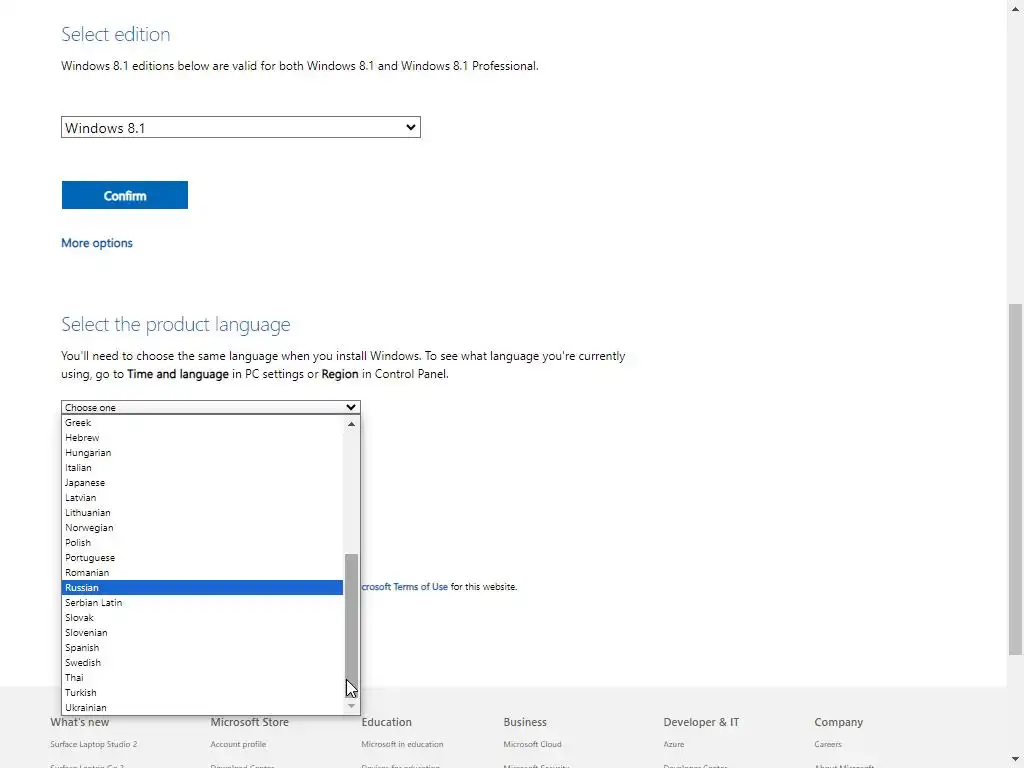The height and width of the screenshot is (768, 1024).
Task: Select Greek from the language list
Action: click(x=202, y=423)
